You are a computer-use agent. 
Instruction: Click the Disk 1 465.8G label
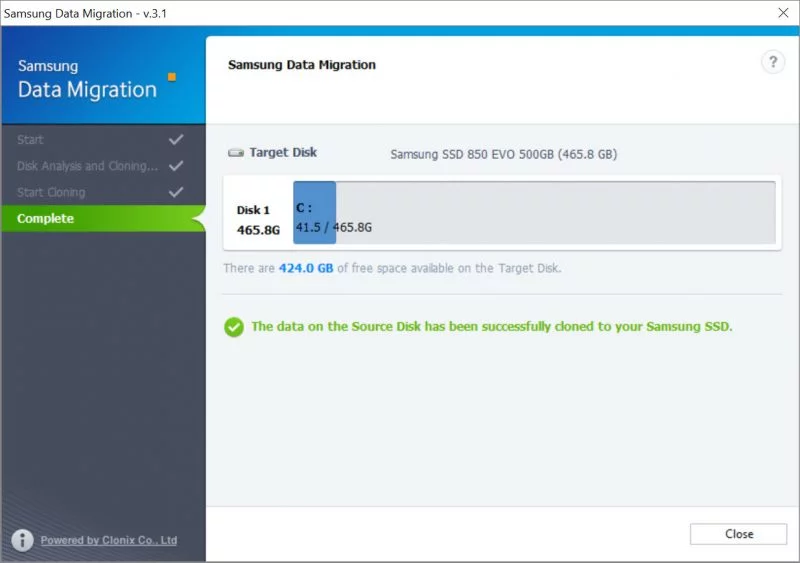click(x=257, y=220)
